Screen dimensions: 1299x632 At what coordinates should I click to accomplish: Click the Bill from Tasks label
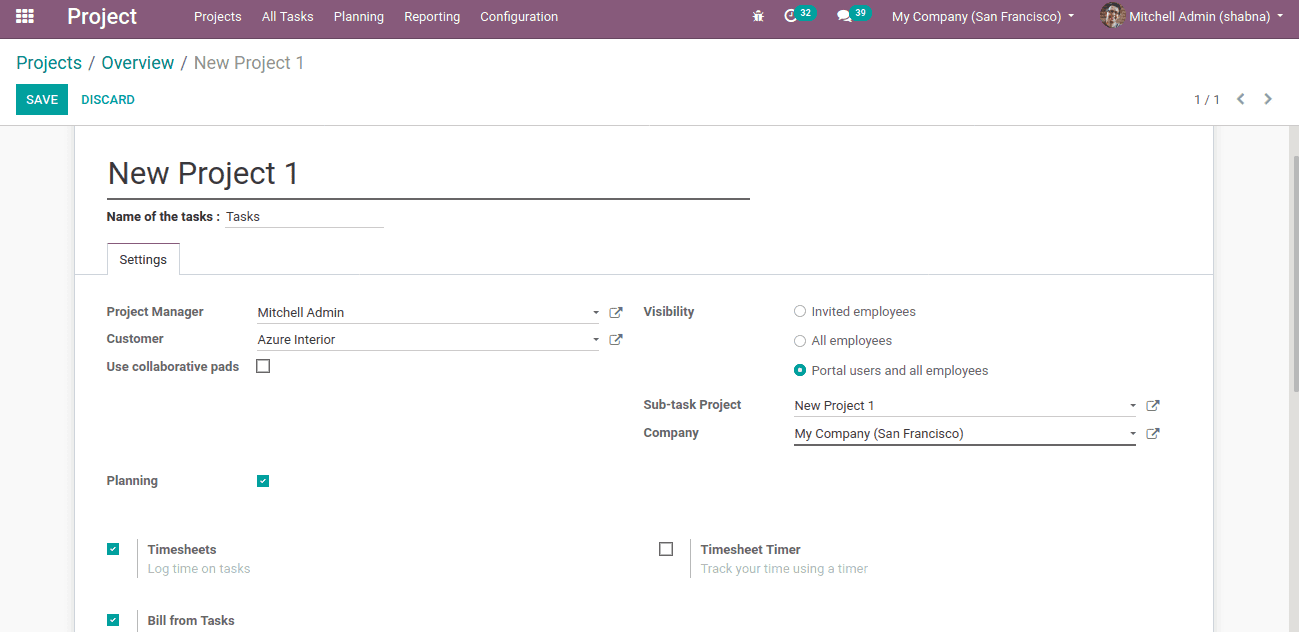(x=191, y=620)
